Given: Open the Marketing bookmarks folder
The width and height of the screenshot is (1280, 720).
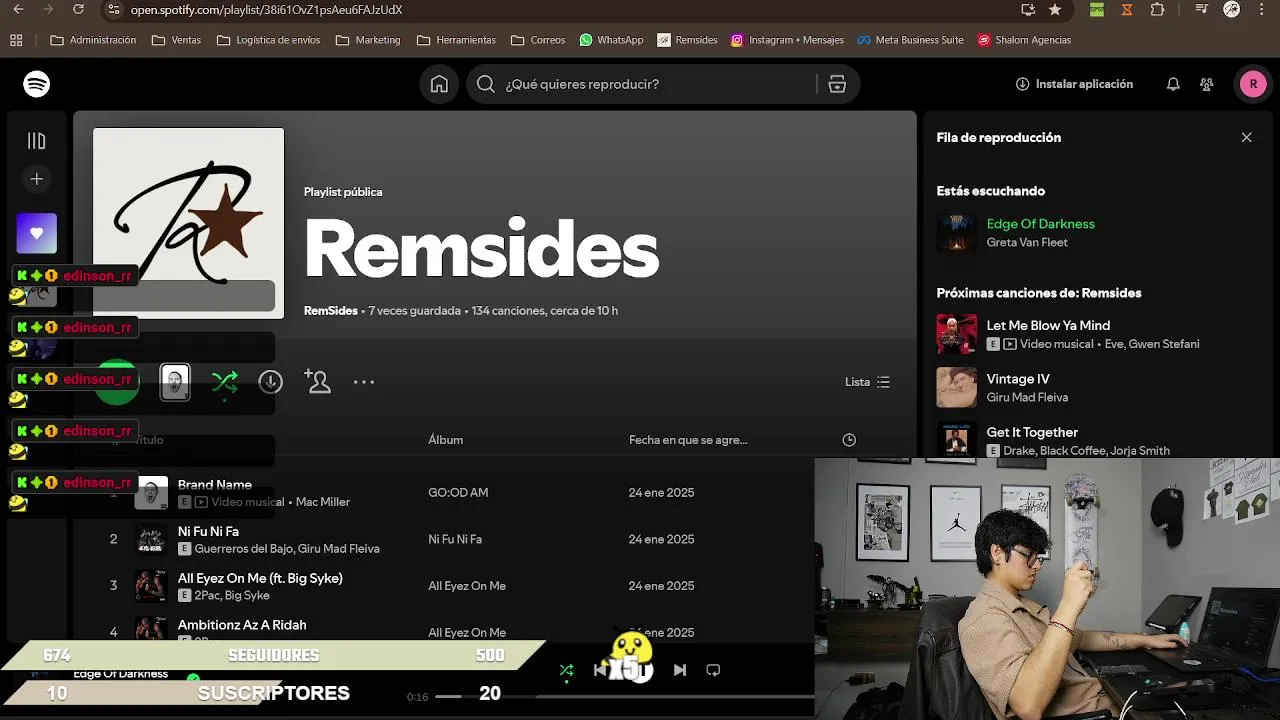Looking at the screenshot, I should [x=368, y=40].
